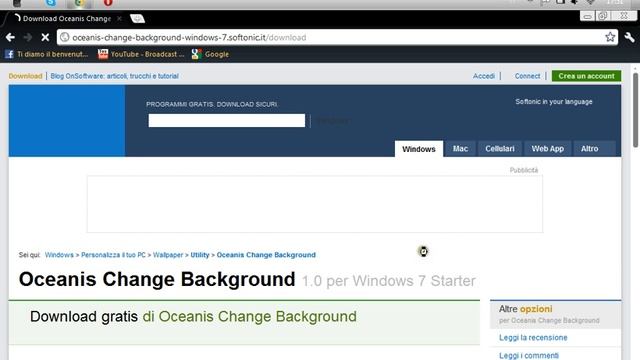The height and width of the screenshot is (360, 640).
Task: Switch to the Web App tab
Action: click(547, 149)
